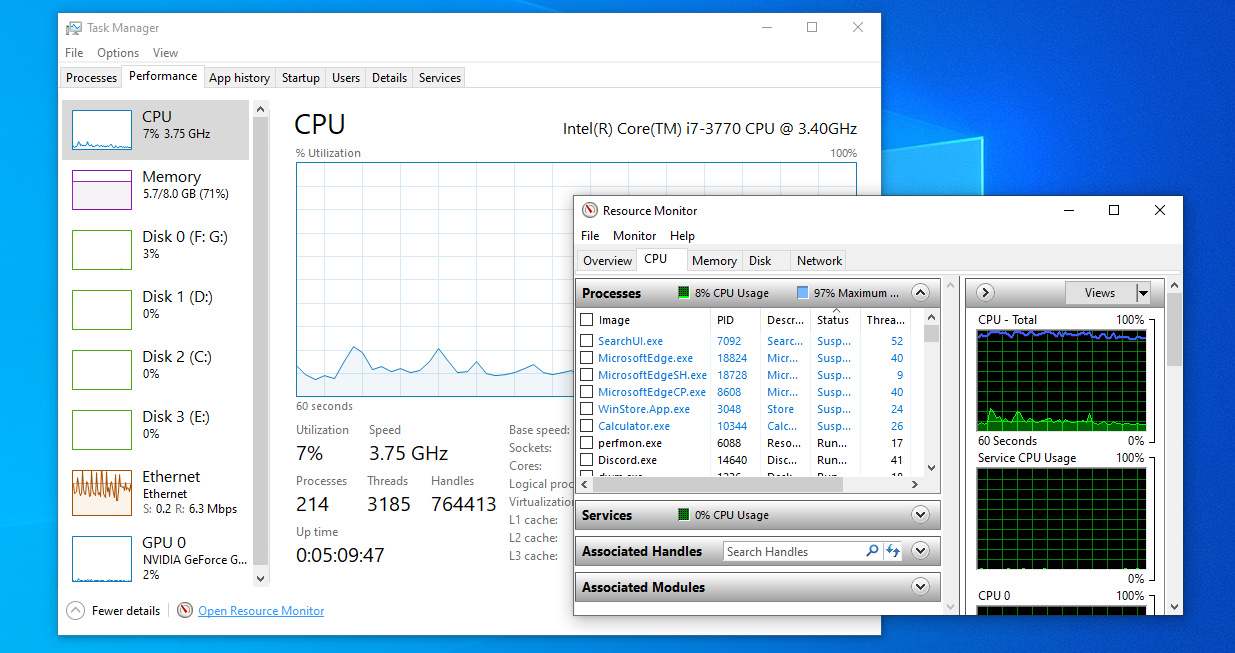Select the Disk 0 (F: G:) graph thumbnail
This screenshot has height=653, width=1235.
coord(101,250)
